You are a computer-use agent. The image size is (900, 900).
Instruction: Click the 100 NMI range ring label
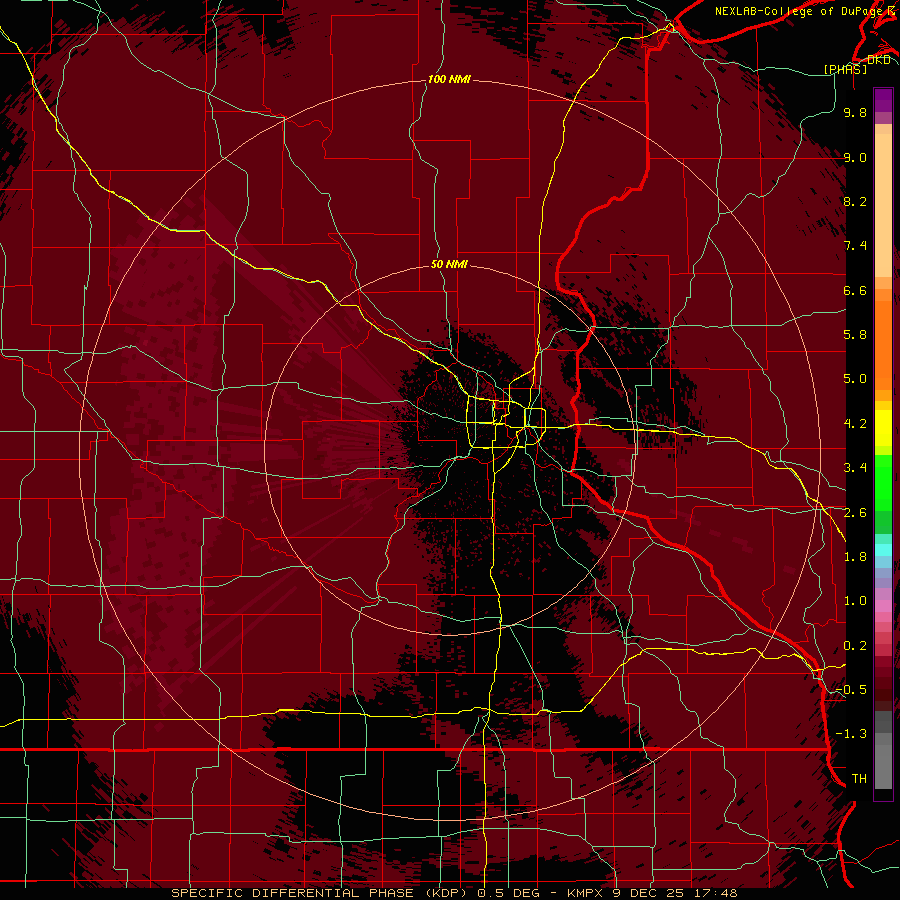(x=449, y=79)
